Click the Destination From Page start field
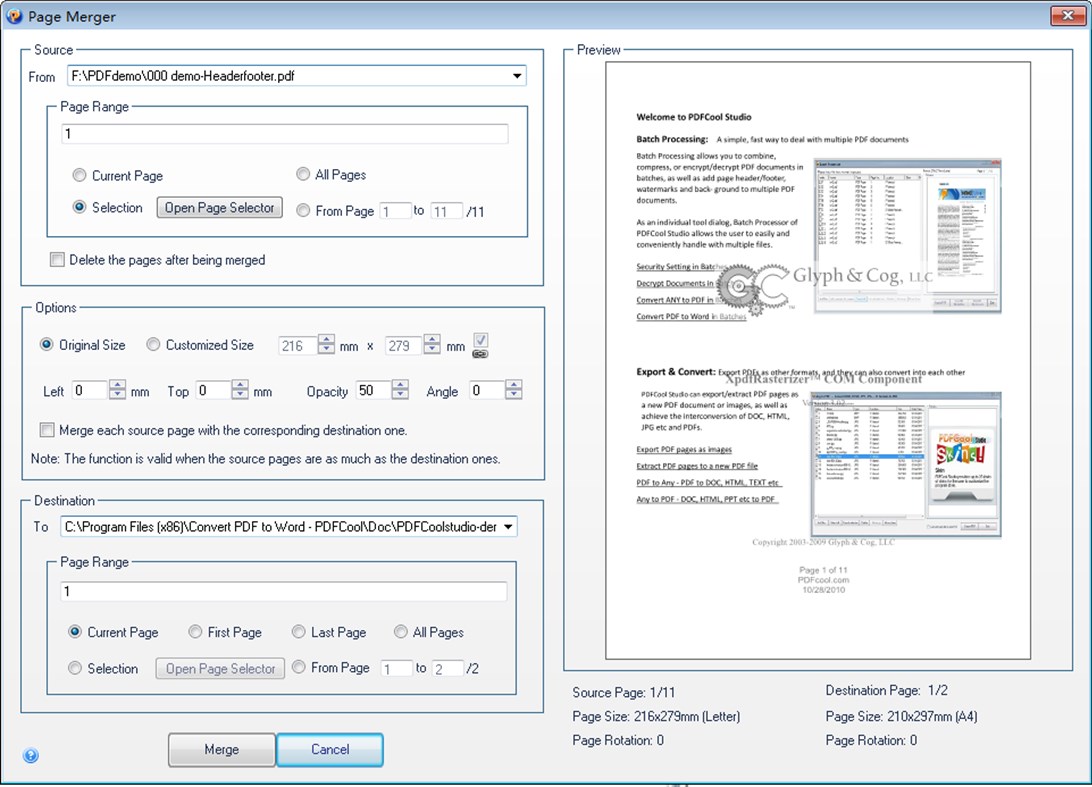The image size is (1092, 787). click(x=396, y=669)
